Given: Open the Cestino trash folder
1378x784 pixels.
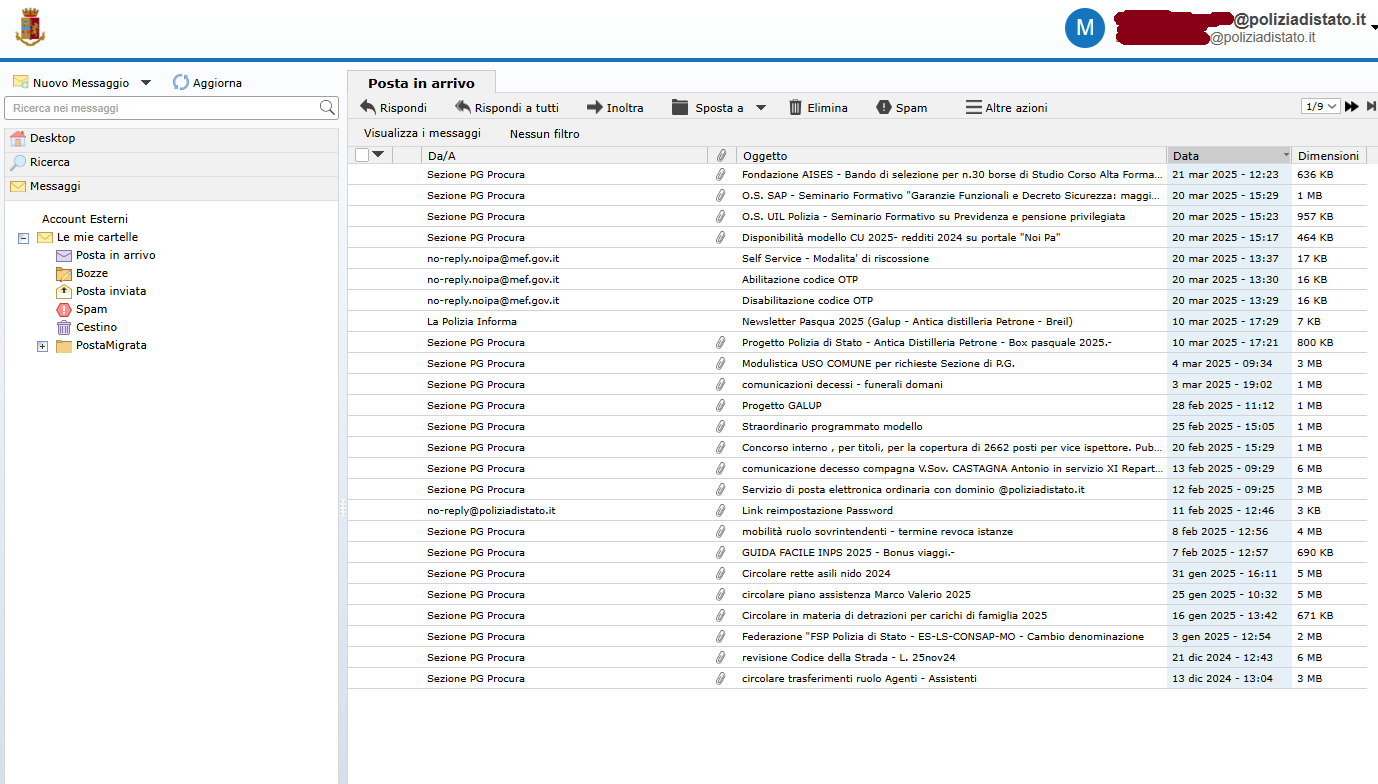Looking at the screenshot, I should tap(96, 327).
